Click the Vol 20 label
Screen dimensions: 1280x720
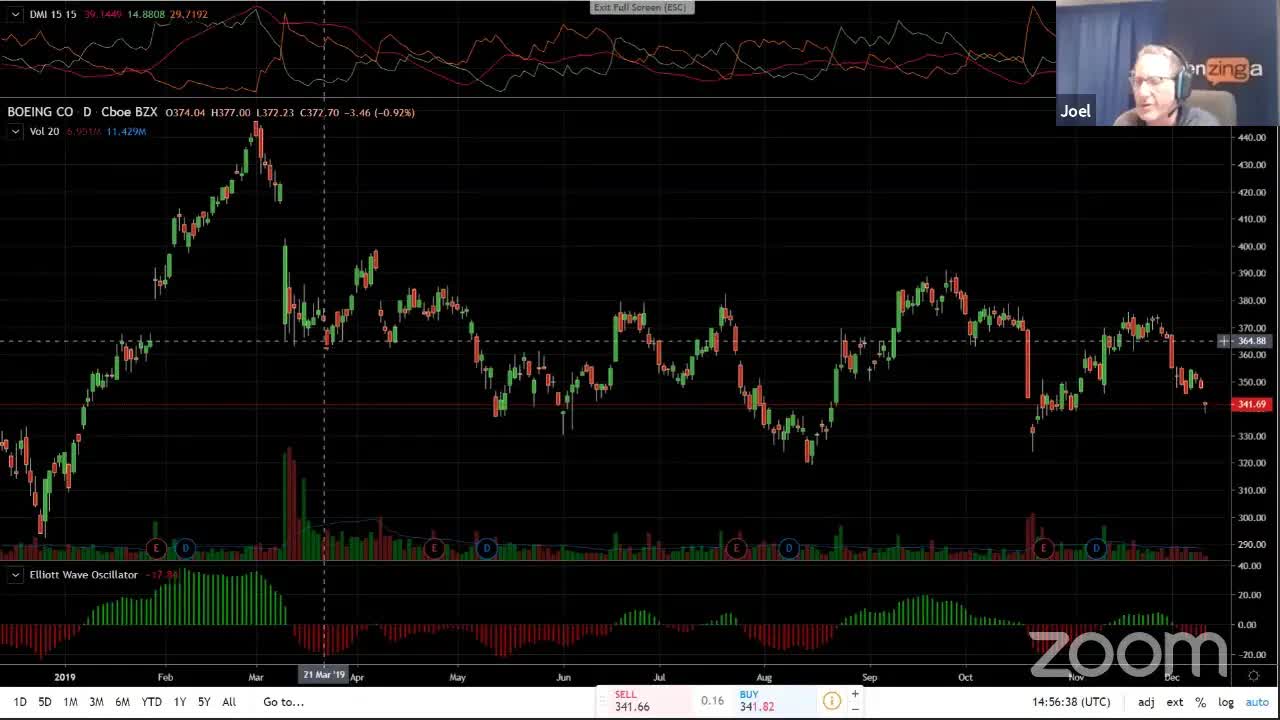44,131
